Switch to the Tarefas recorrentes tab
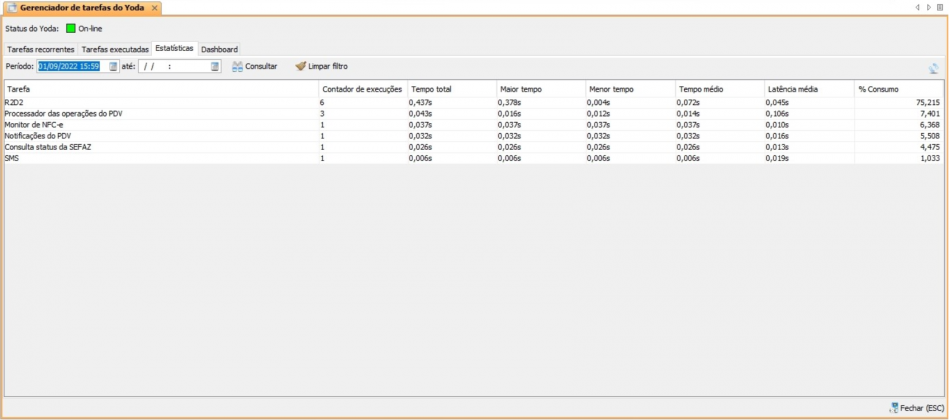Image resolution: width=950 pixels, height=420 pixels. 41,49
